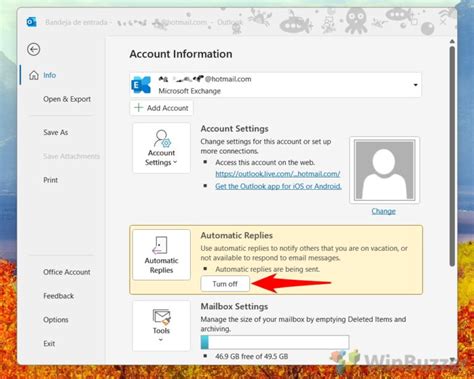Click the Microsoft Exchange label

(189, 91)
